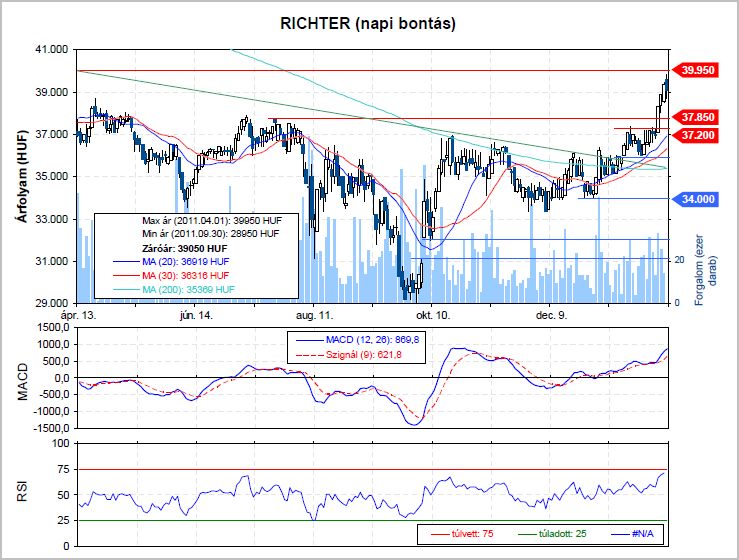
Task: Click the túladott: 25 legend entry
Action: (x=552, y=534)
